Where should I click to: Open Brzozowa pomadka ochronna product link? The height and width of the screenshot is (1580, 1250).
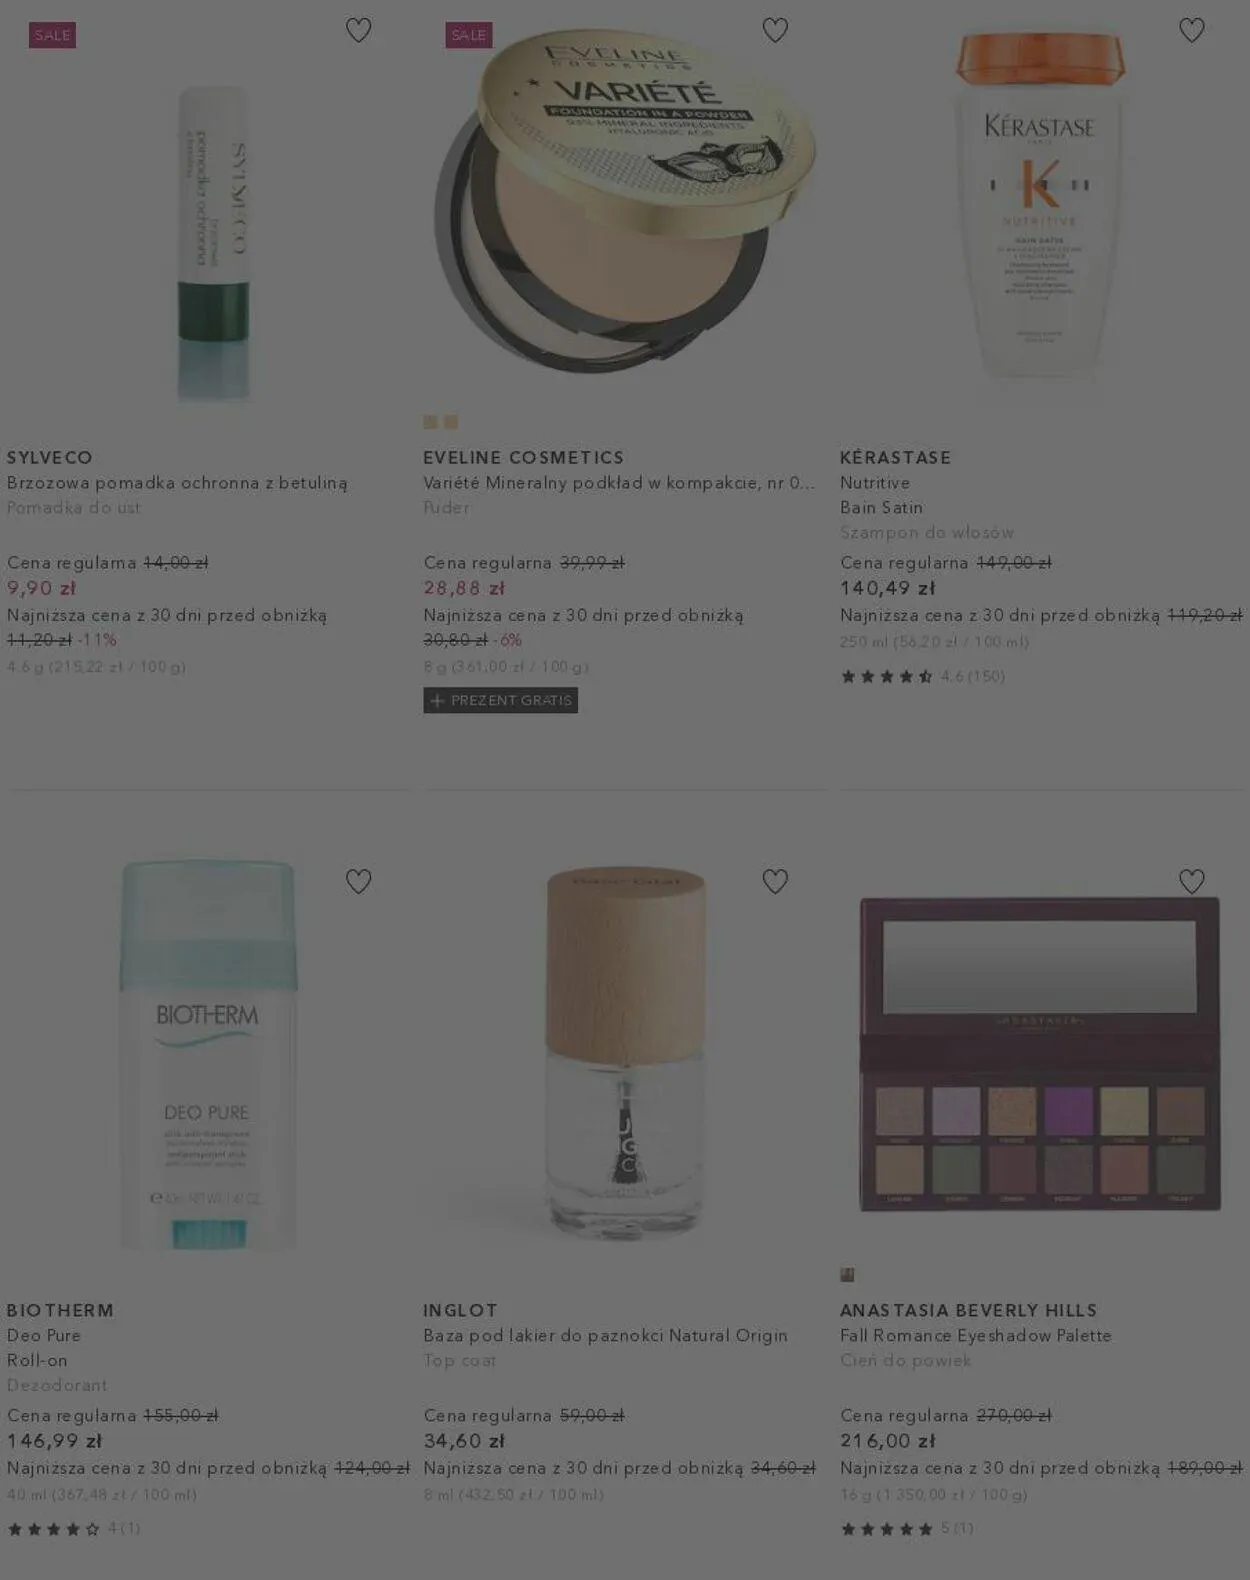177,482
